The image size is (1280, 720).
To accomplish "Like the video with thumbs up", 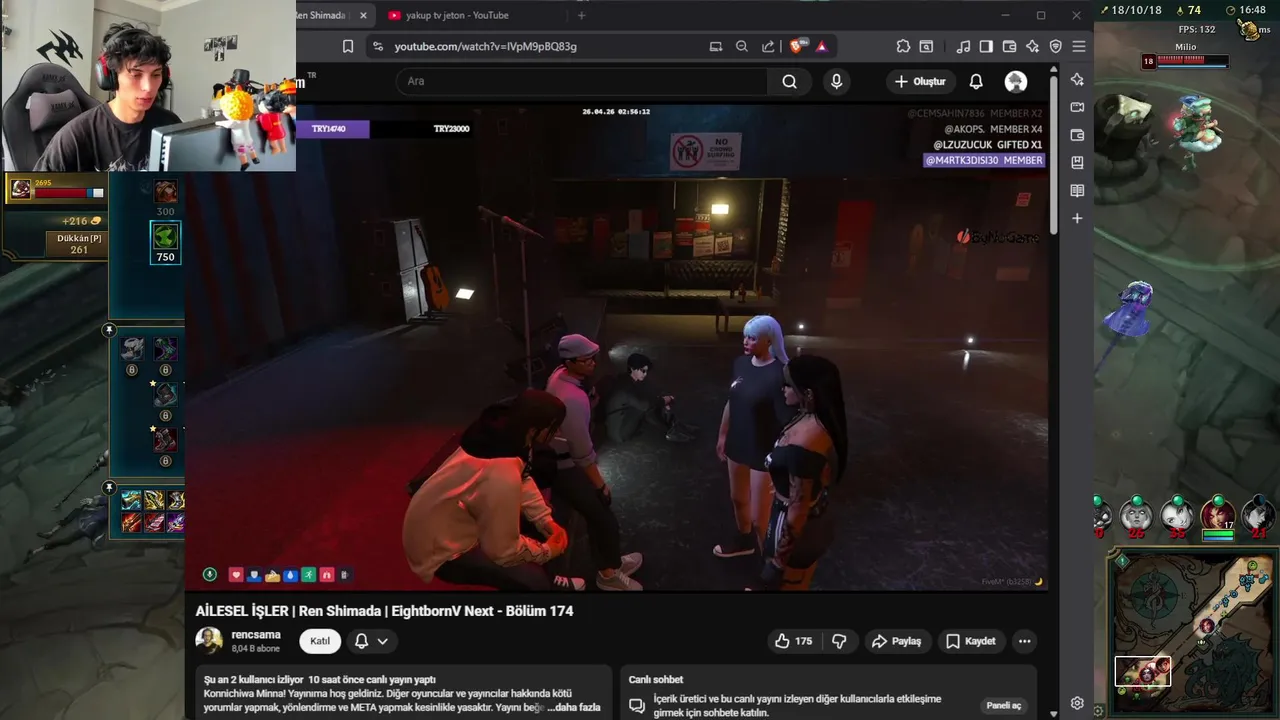I will 794,641.
